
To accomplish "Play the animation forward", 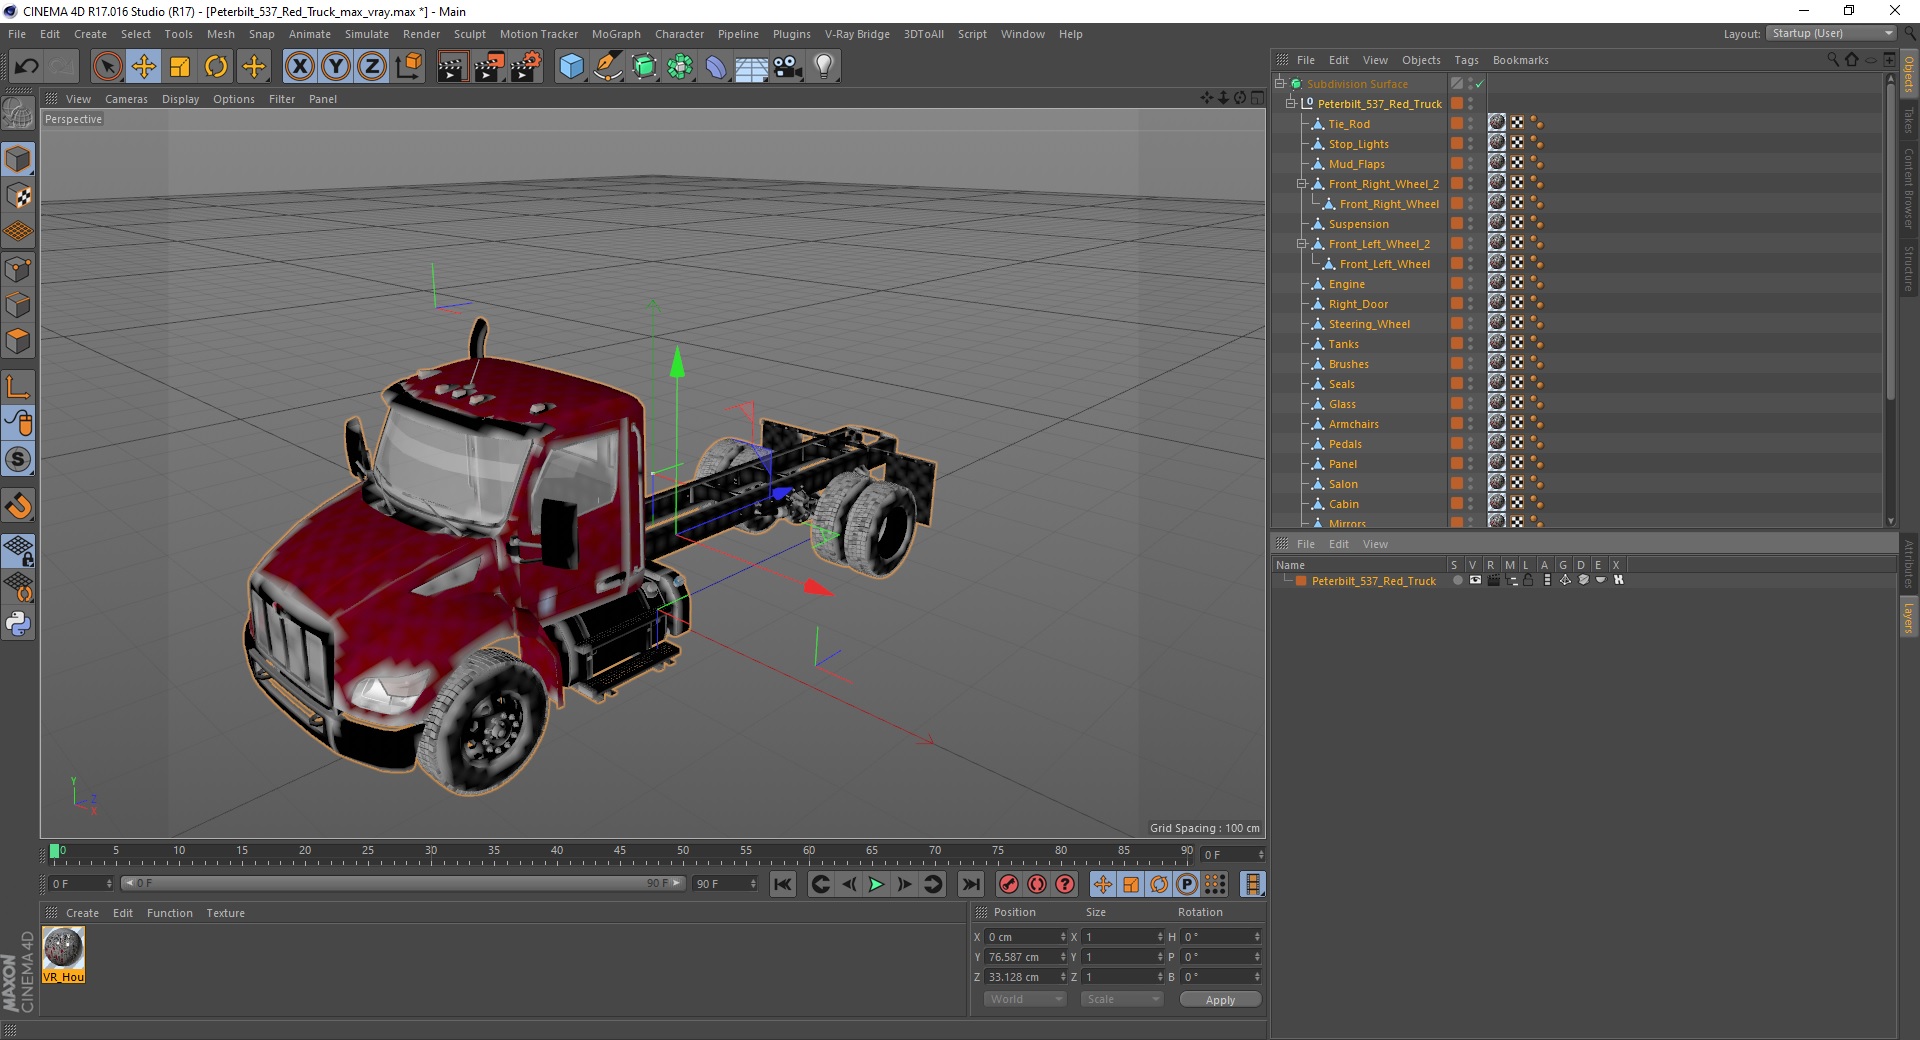I will tap(876, 884).
